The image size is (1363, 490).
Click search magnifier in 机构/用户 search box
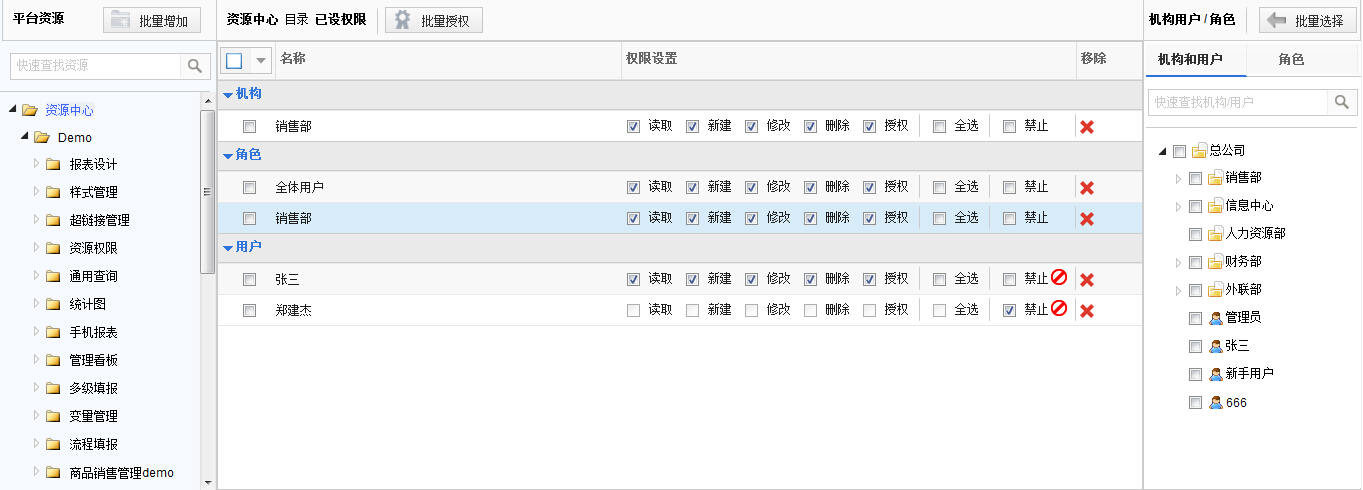[x=1341, y=102]
